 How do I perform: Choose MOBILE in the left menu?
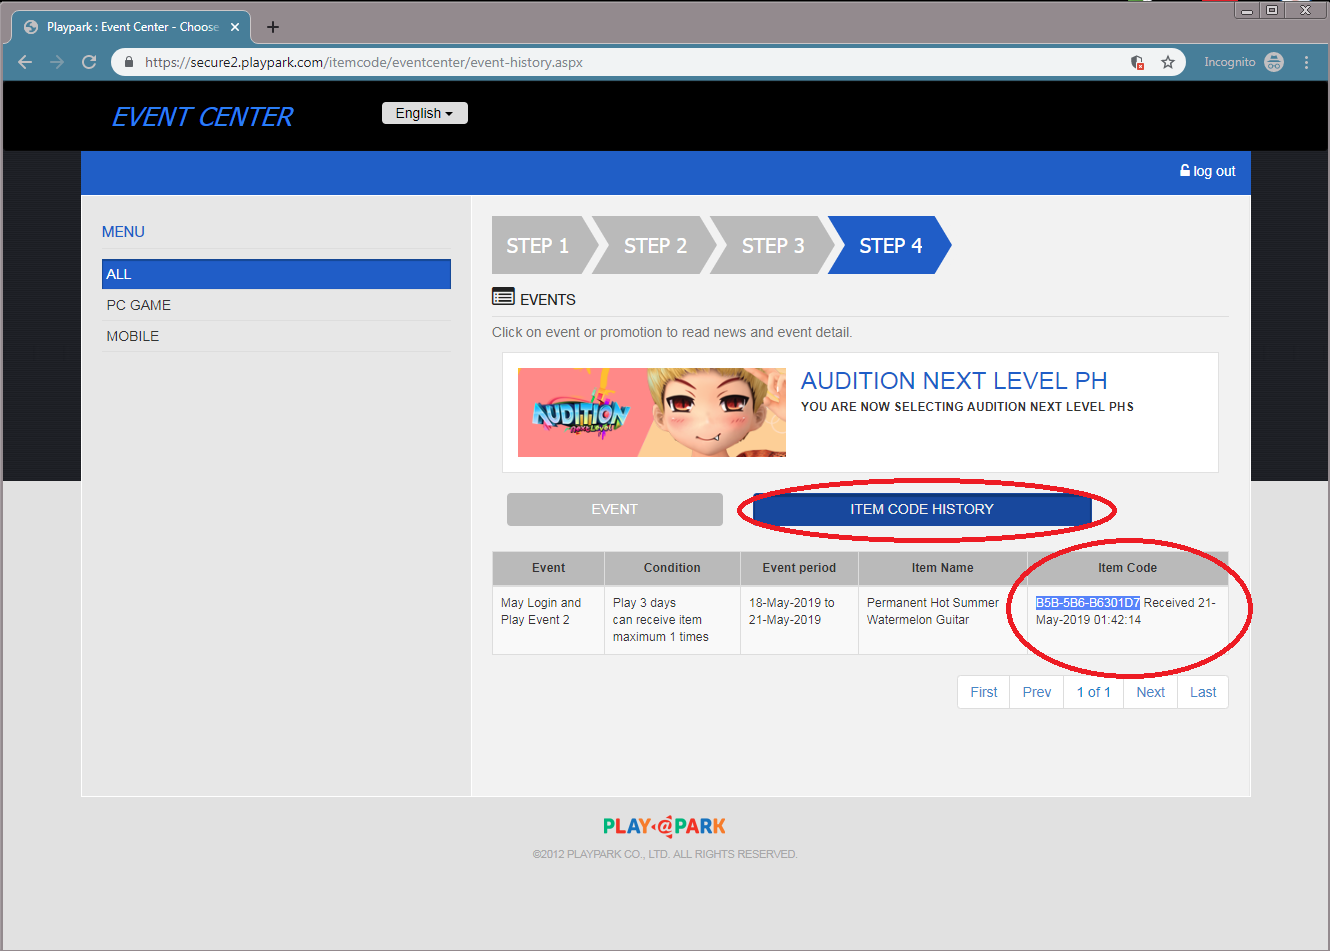tap(133, 336)
